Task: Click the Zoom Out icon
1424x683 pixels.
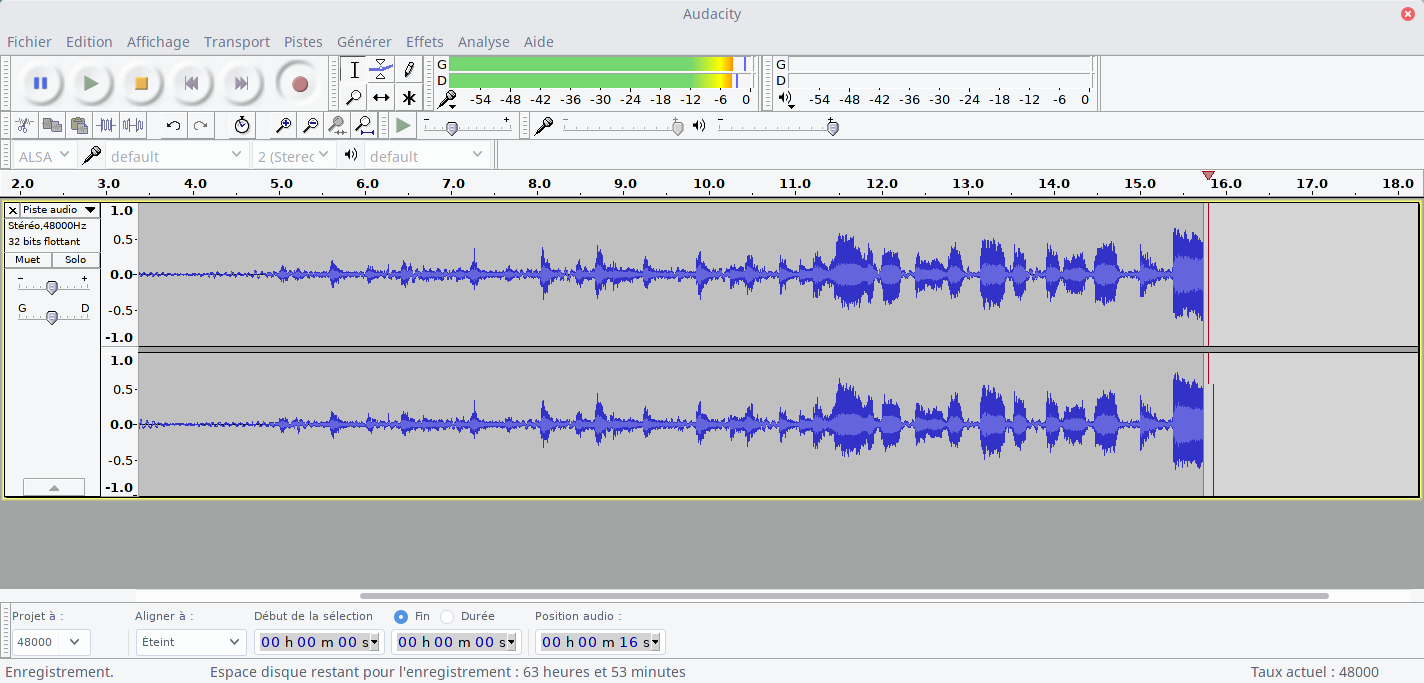Action: click(x=311, y=125)
